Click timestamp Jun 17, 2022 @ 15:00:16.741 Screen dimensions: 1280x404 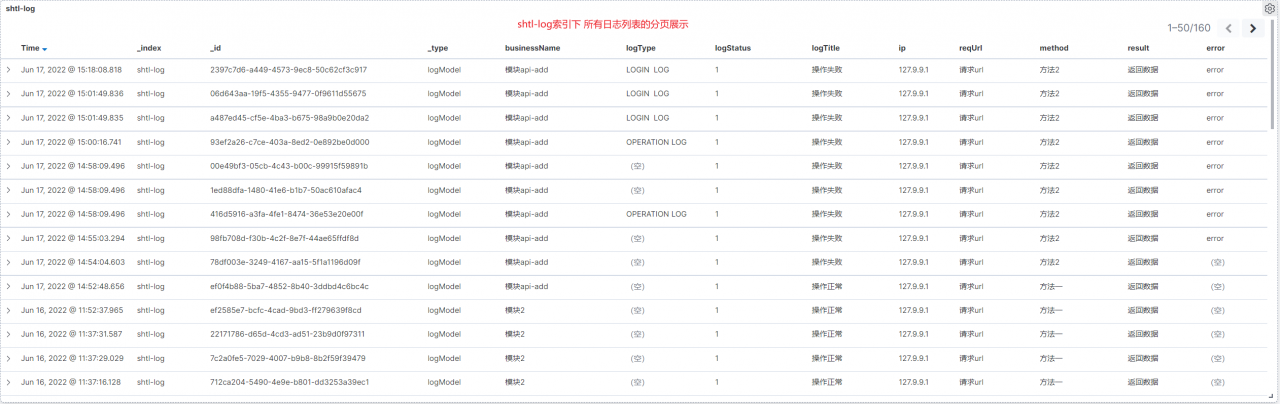[x=72, y=142]
